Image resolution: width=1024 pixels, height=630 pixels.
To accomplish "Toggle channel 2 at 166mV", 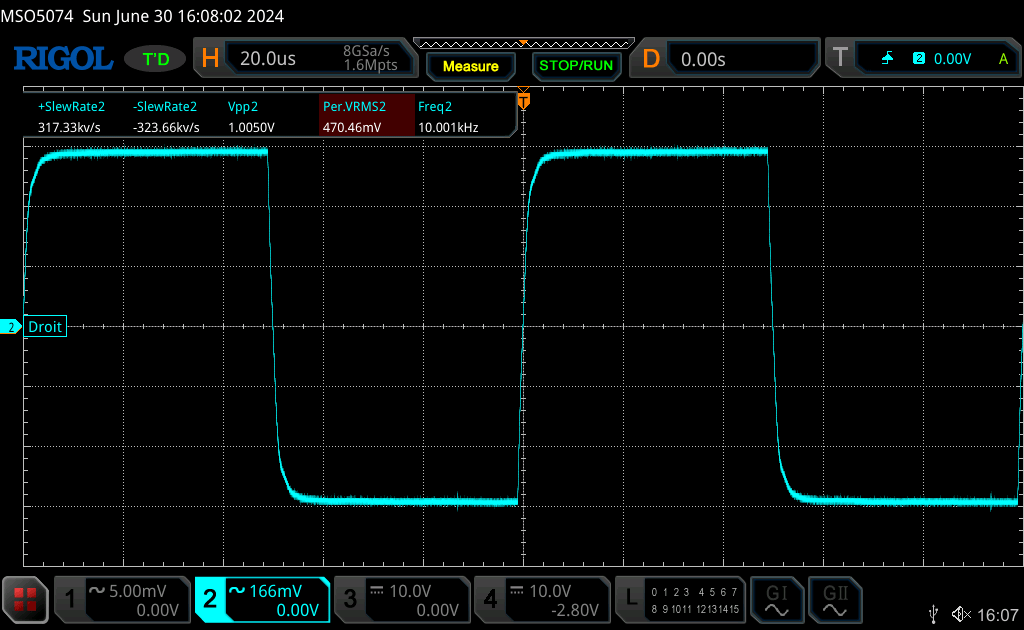I will (263, 600).
